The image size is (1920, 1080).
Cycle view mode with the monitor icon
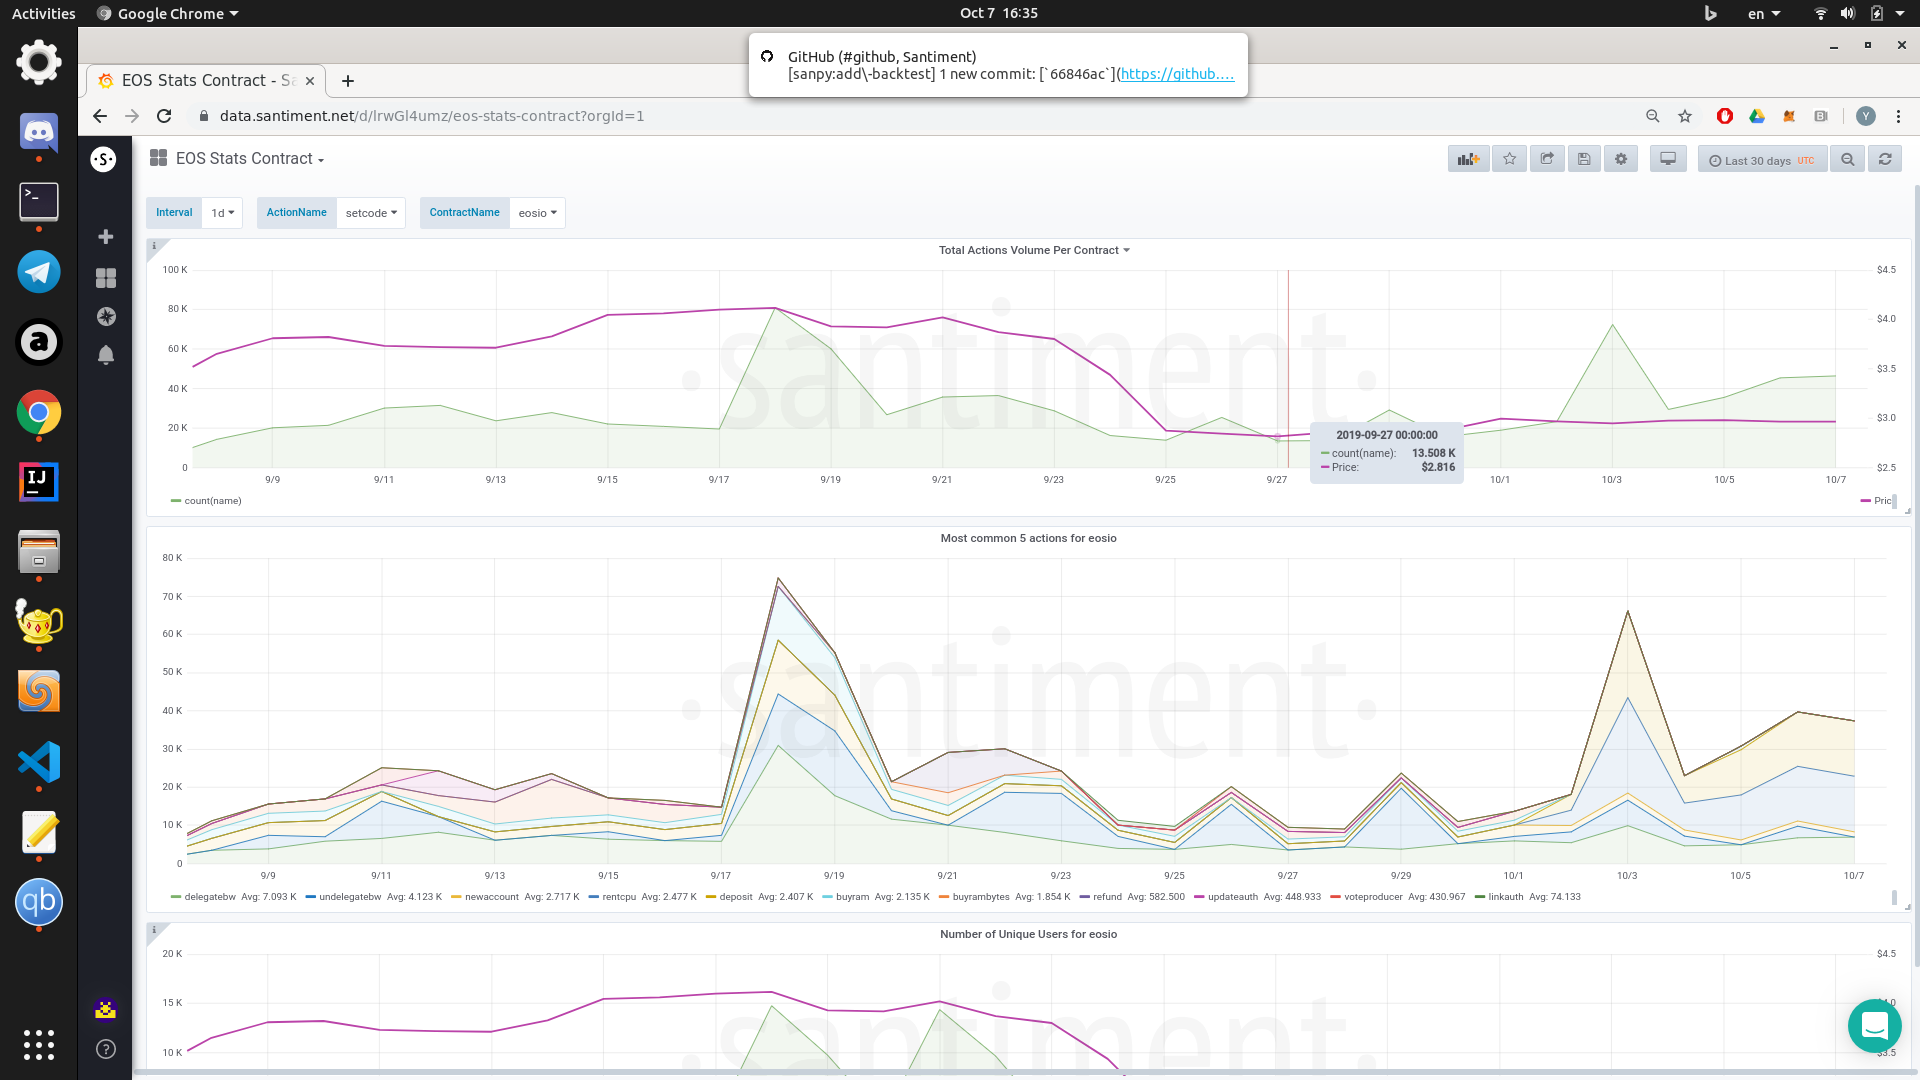click(1668, 159)
